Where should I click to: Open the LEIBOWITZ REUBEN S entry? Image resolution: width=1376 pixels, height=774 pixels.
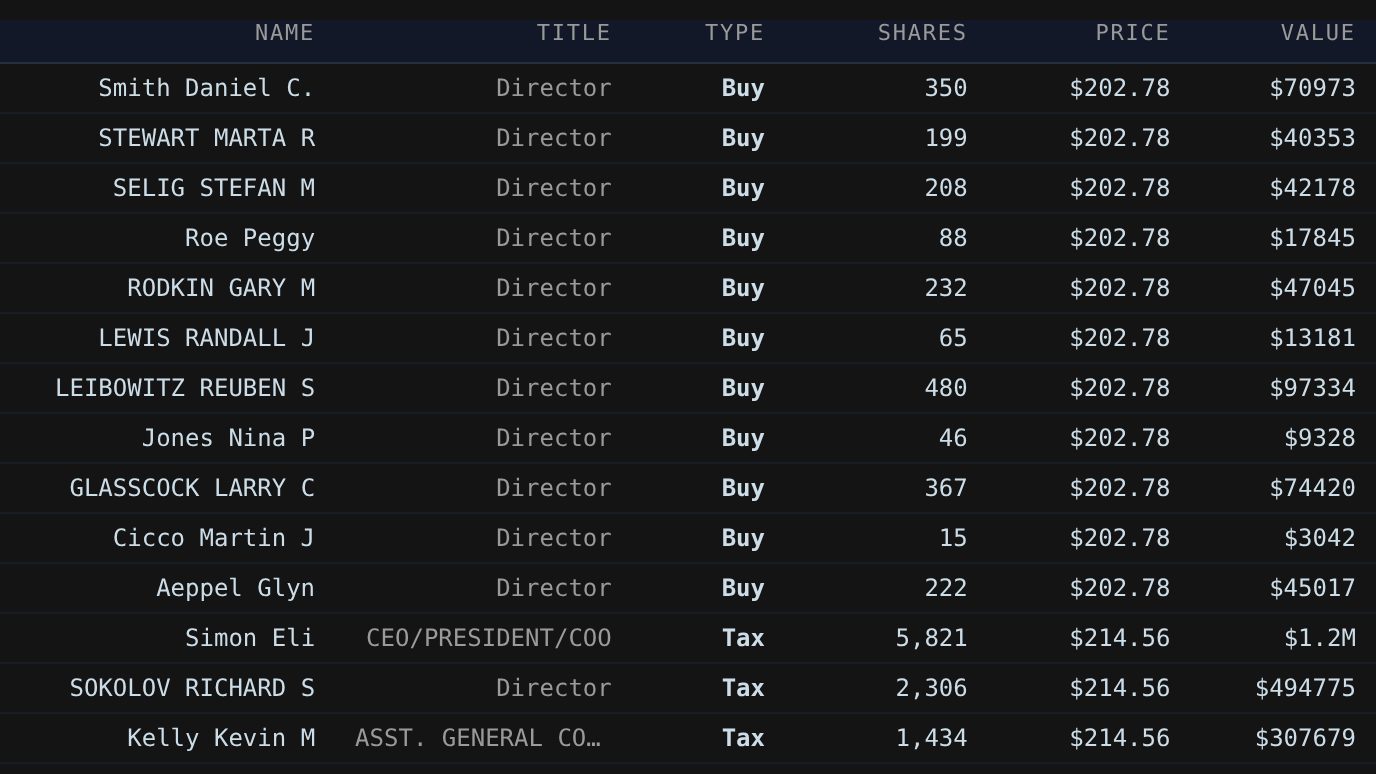tap(185, 388)
